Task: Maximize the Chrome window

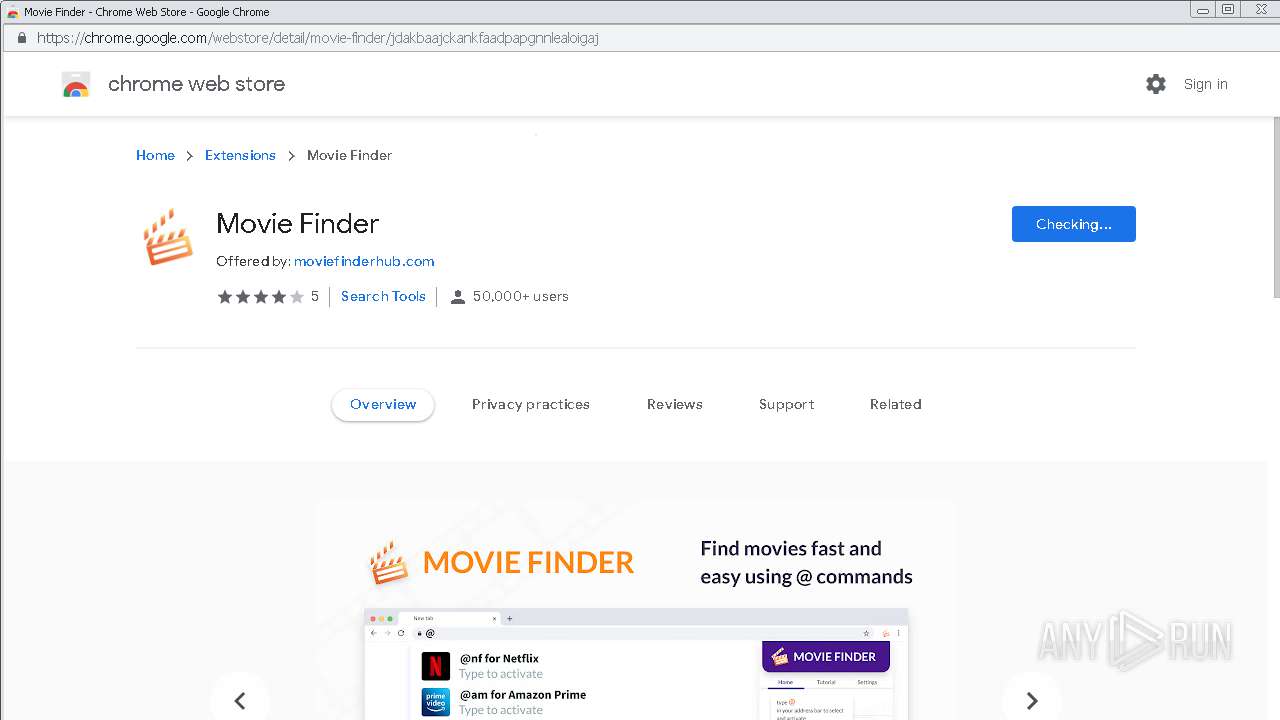Action: [x=1228, y=9]
